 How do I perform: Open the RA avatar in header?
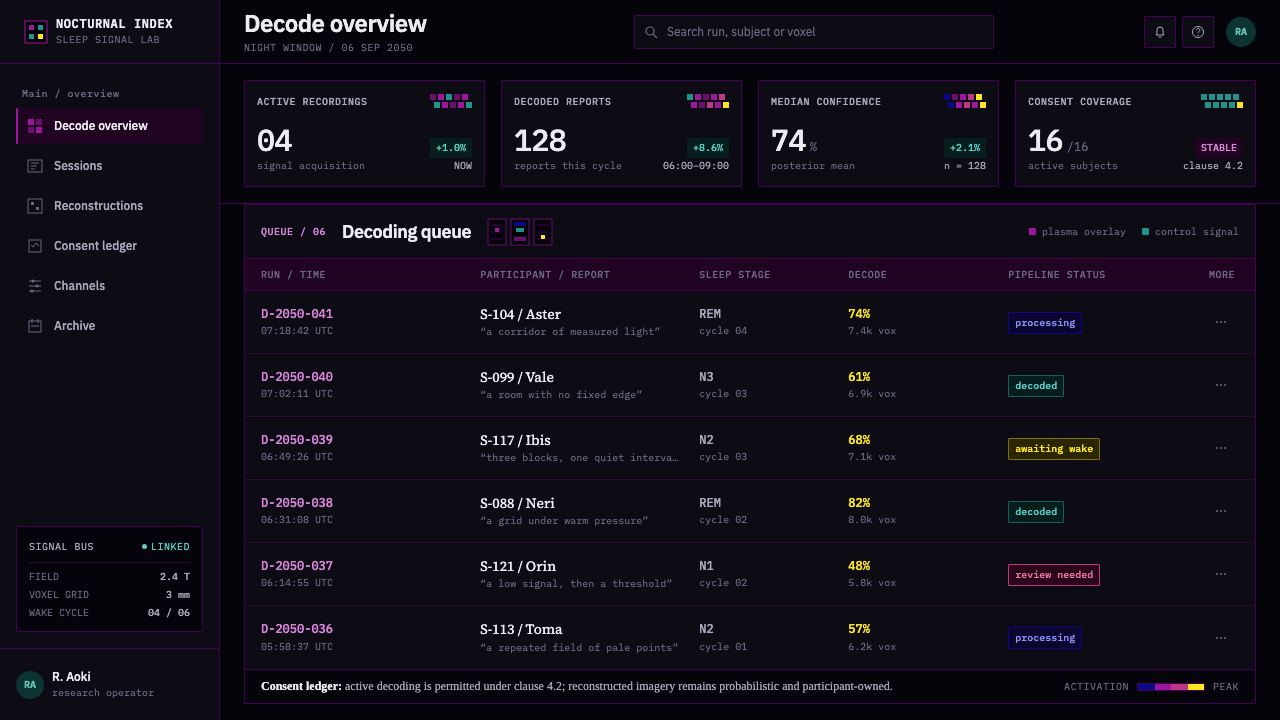point(1241,32)
